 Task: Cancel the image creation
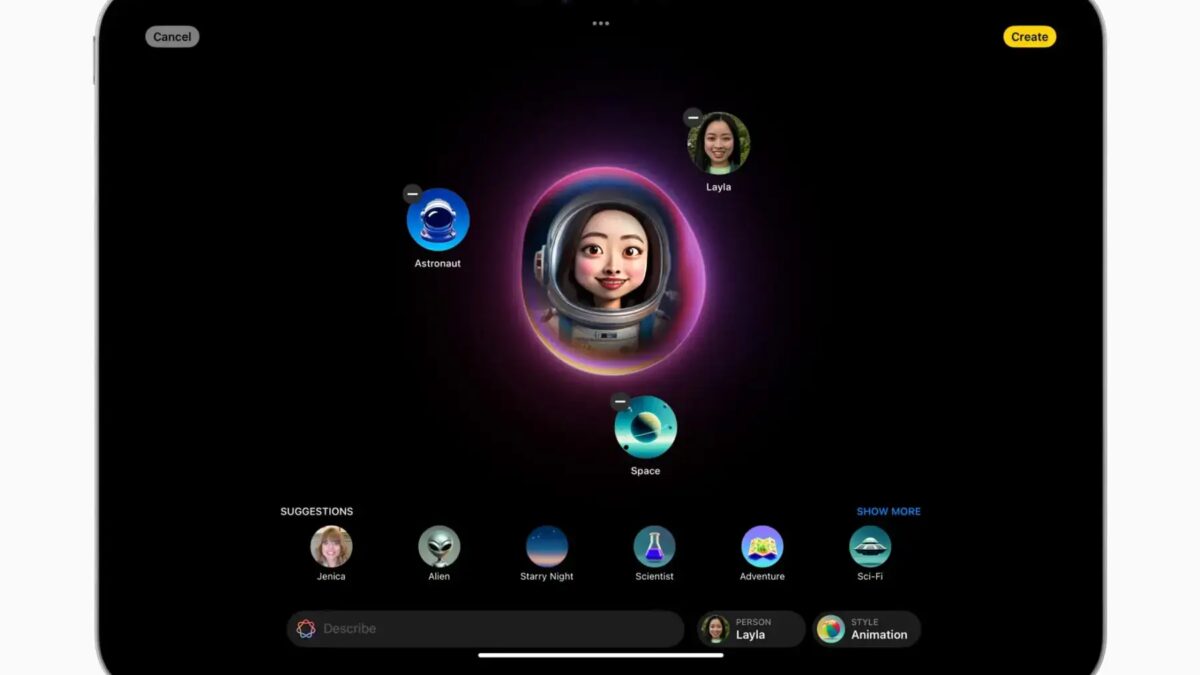pyautogui.click(x=171, y=36)
